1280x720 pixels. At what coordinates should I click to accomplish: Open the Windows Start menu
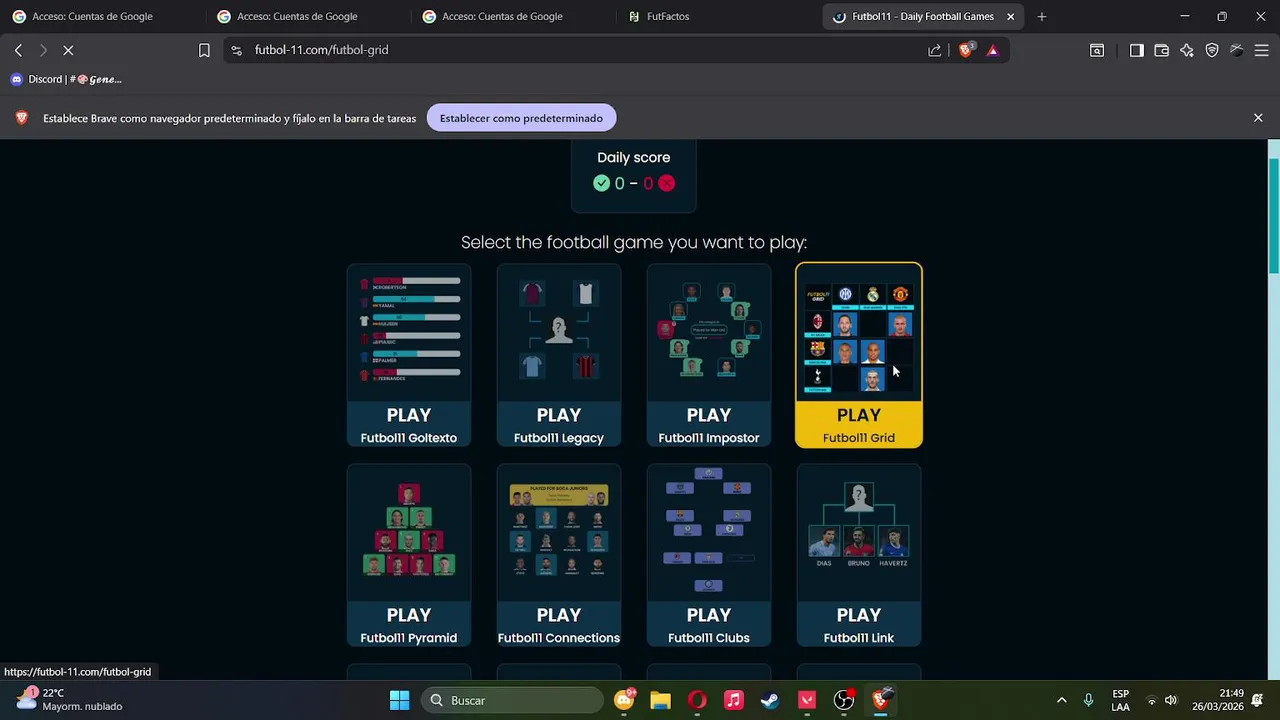point(399,700)
